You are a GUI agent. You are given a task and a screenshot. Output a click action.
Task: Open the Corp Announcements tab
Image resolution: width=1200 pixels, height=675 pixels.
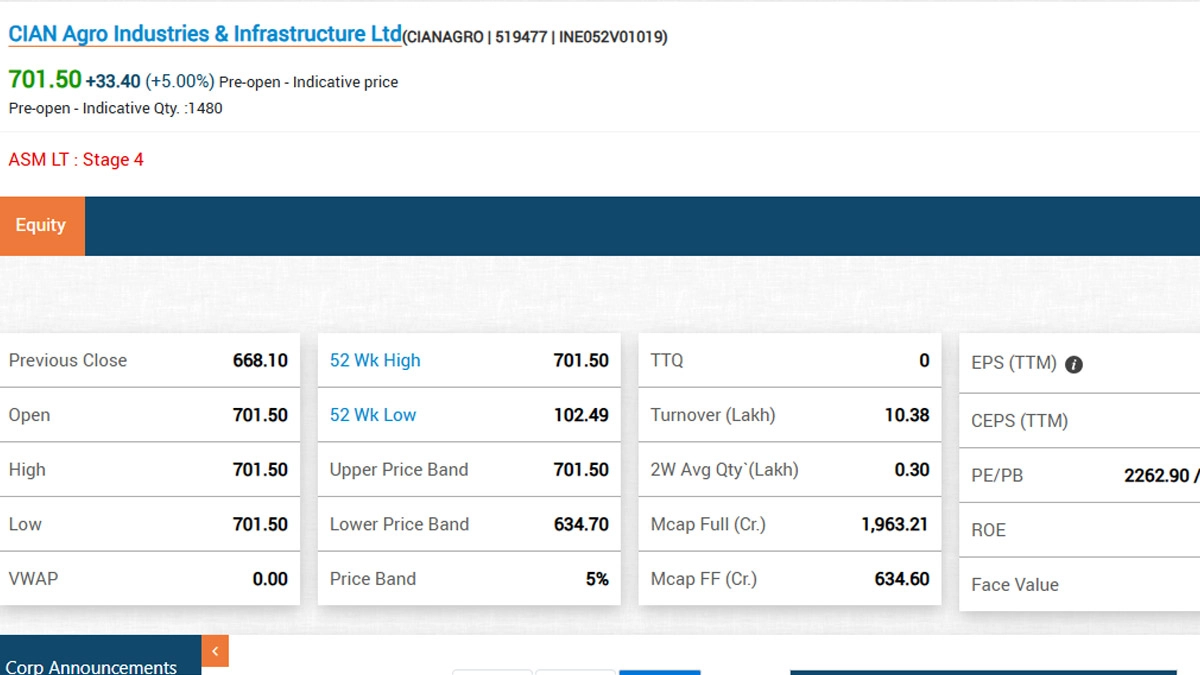(91, 665)
